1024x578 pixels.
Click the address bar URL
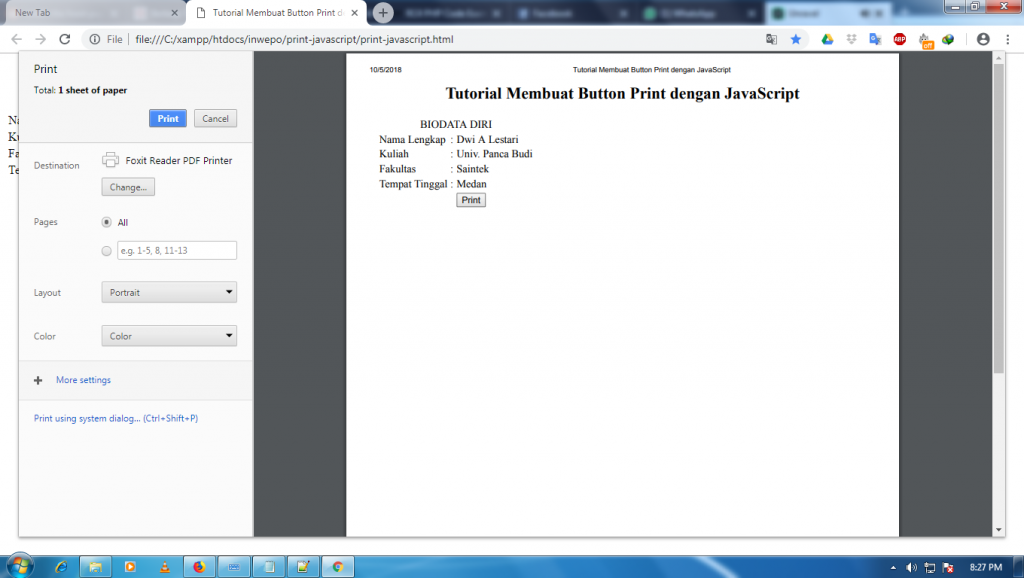tap(294, 39)
